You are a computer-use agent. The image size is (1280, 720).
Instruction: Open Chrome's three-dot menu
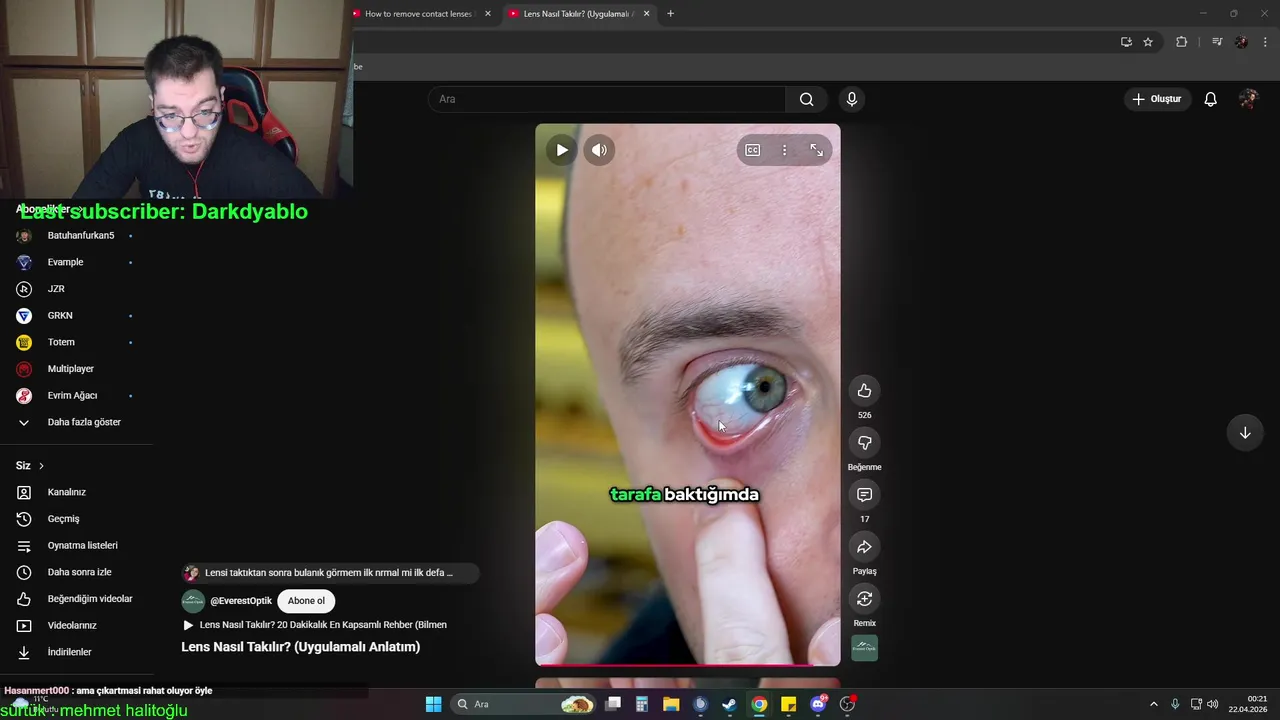(1266, 42)
